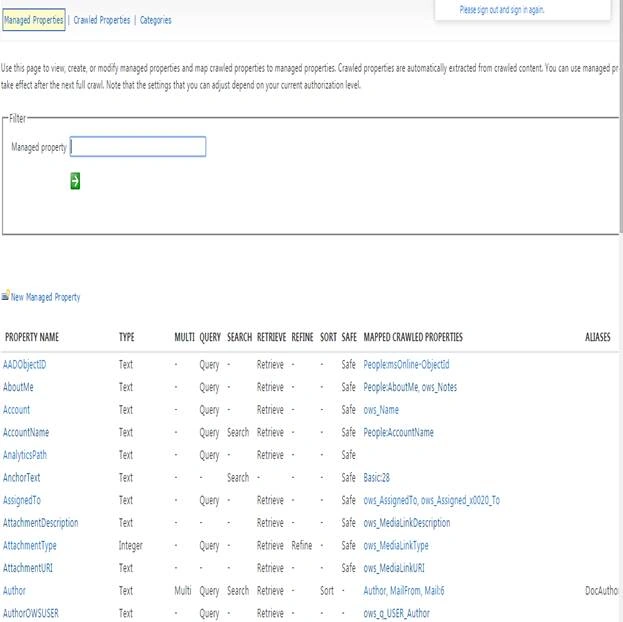This screenshot has height=622, width=623.
Task: Open the AttachmentType property
Action: 29,545
